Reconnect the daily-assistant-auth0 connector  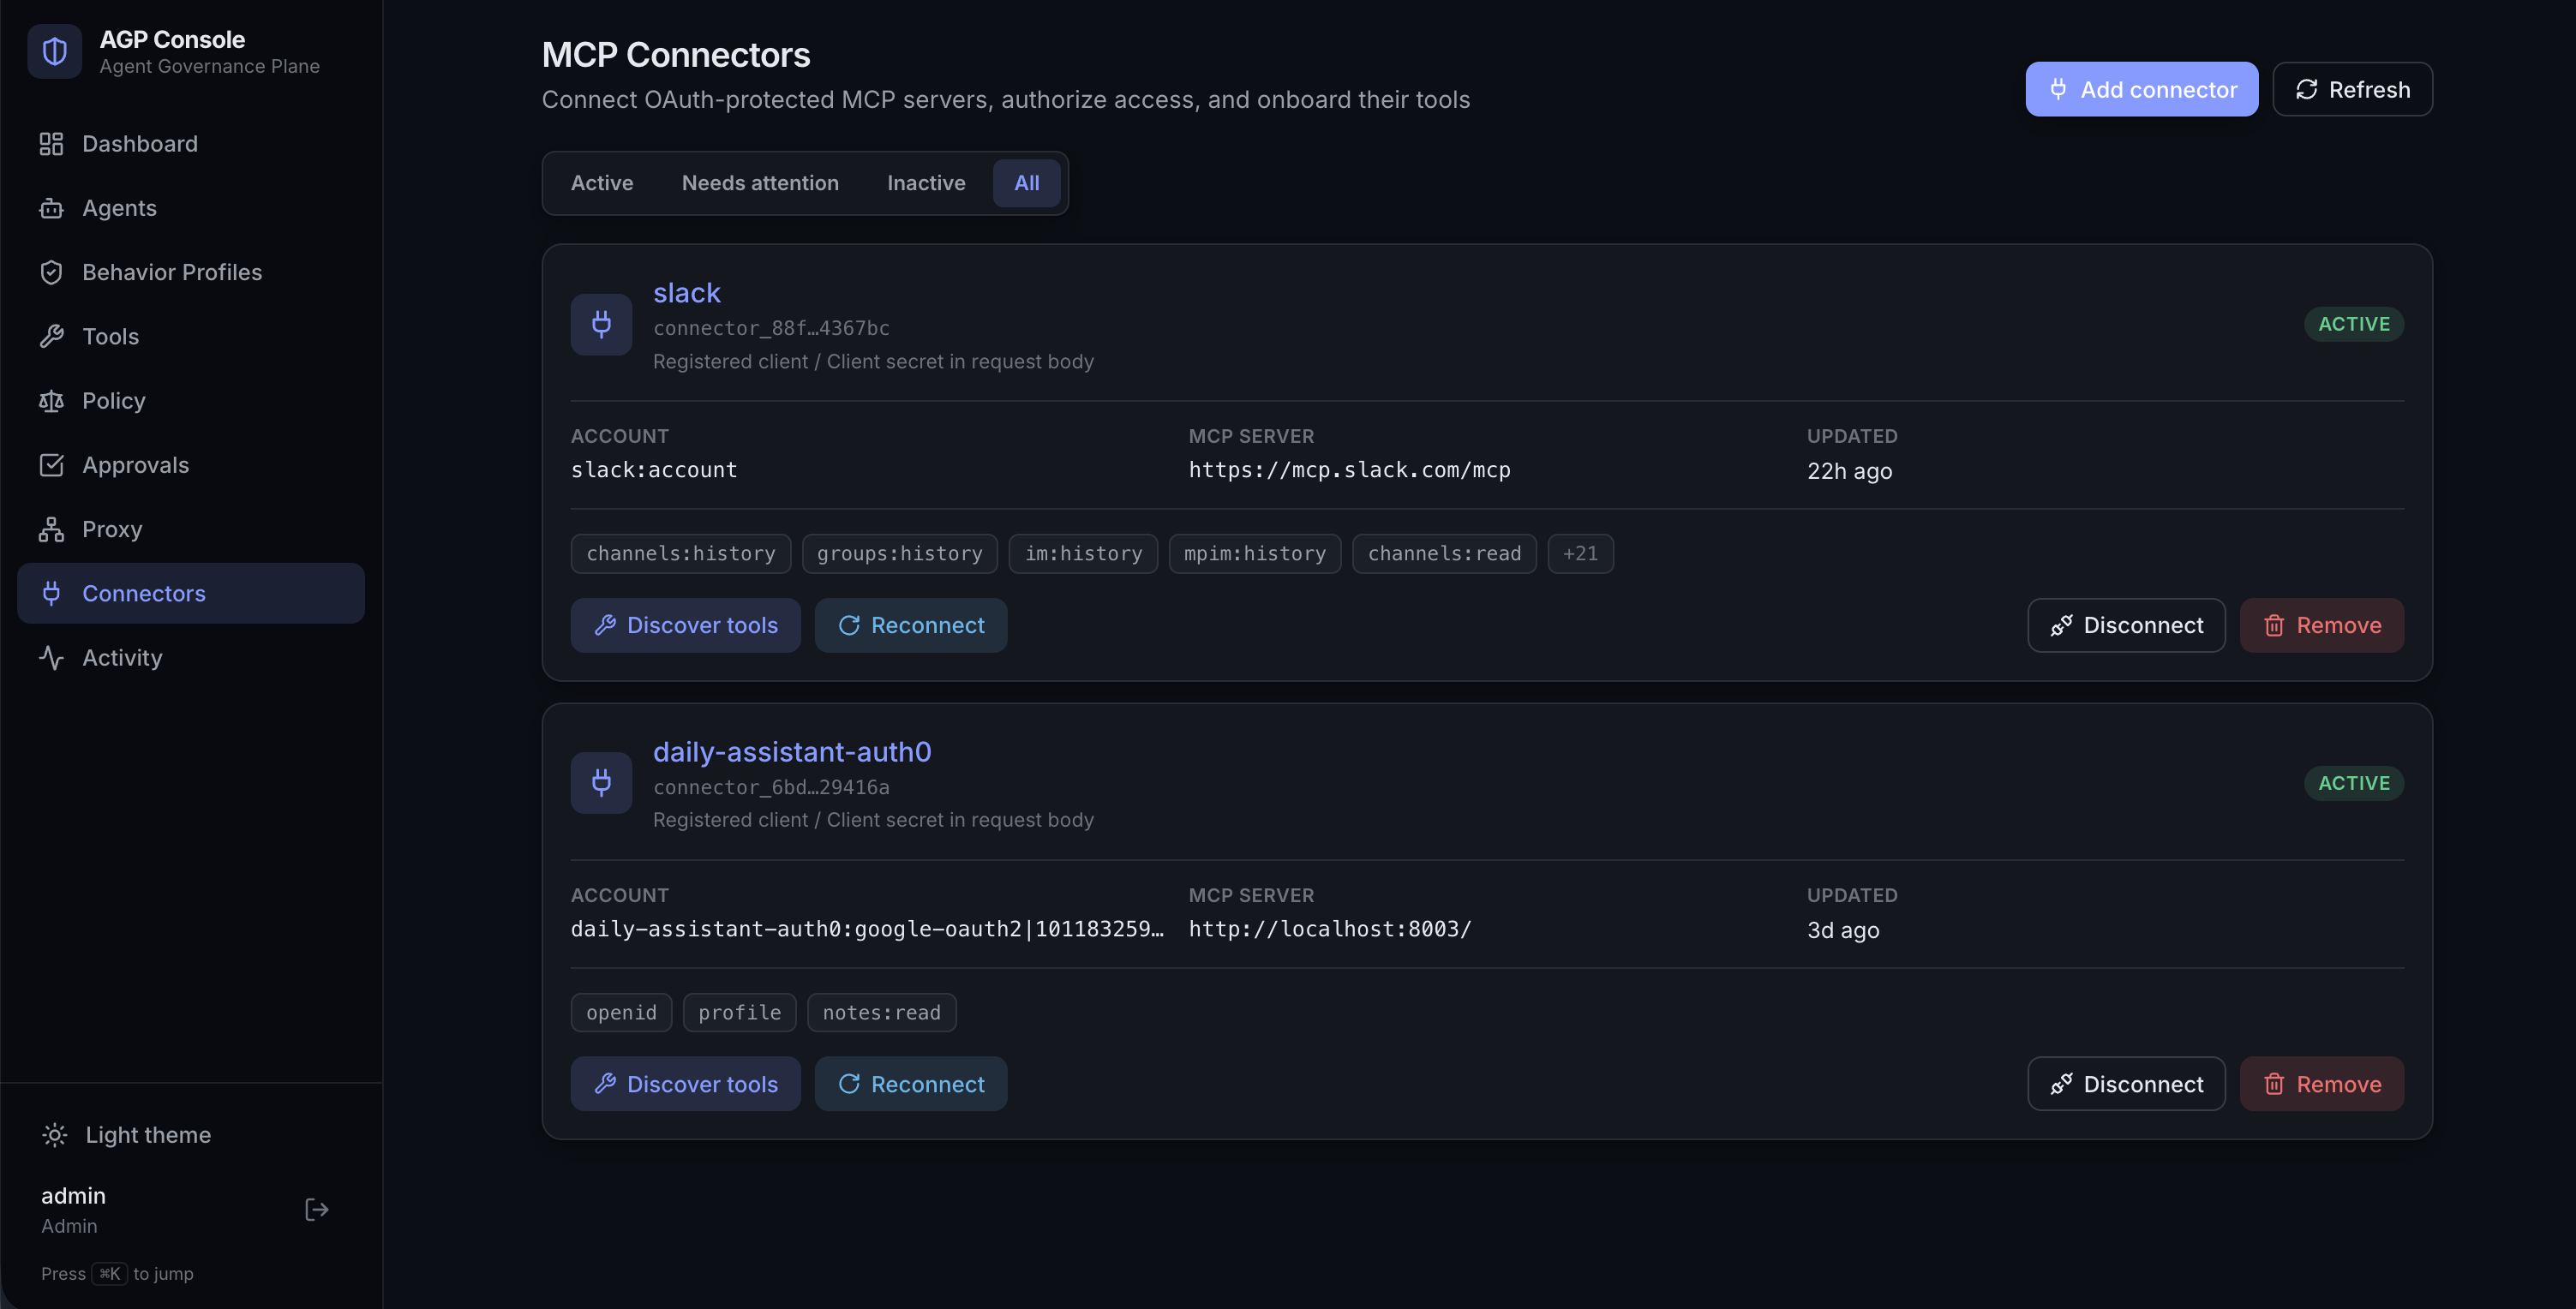coord(910,1084)
